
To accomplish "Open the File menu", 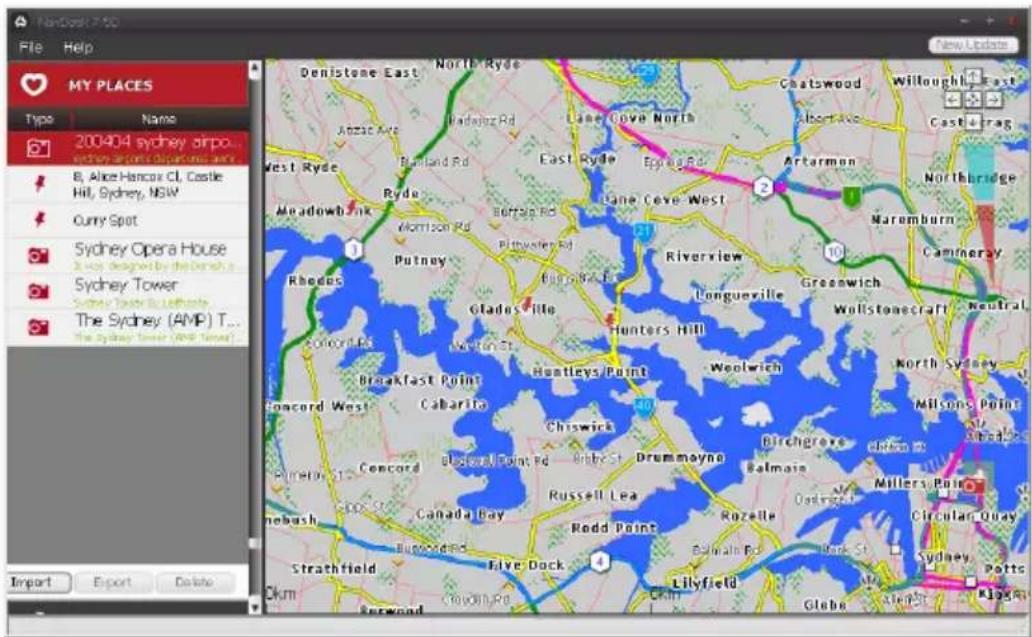I will [30, 47].
